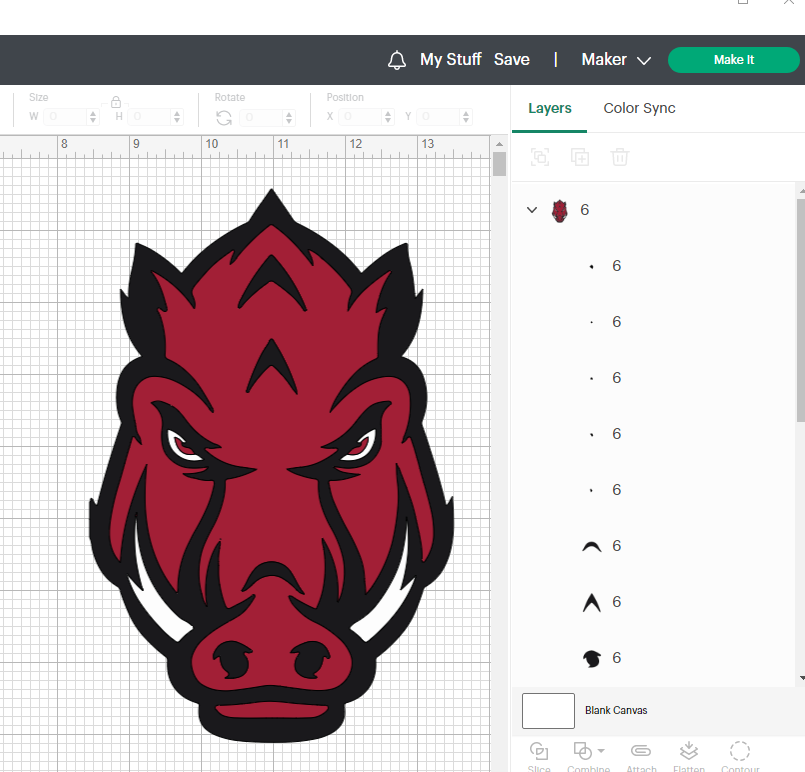This screenshot has height=772, width=805.
Task: Select the chevron arrow shape layer
Action: pos(591,602)
